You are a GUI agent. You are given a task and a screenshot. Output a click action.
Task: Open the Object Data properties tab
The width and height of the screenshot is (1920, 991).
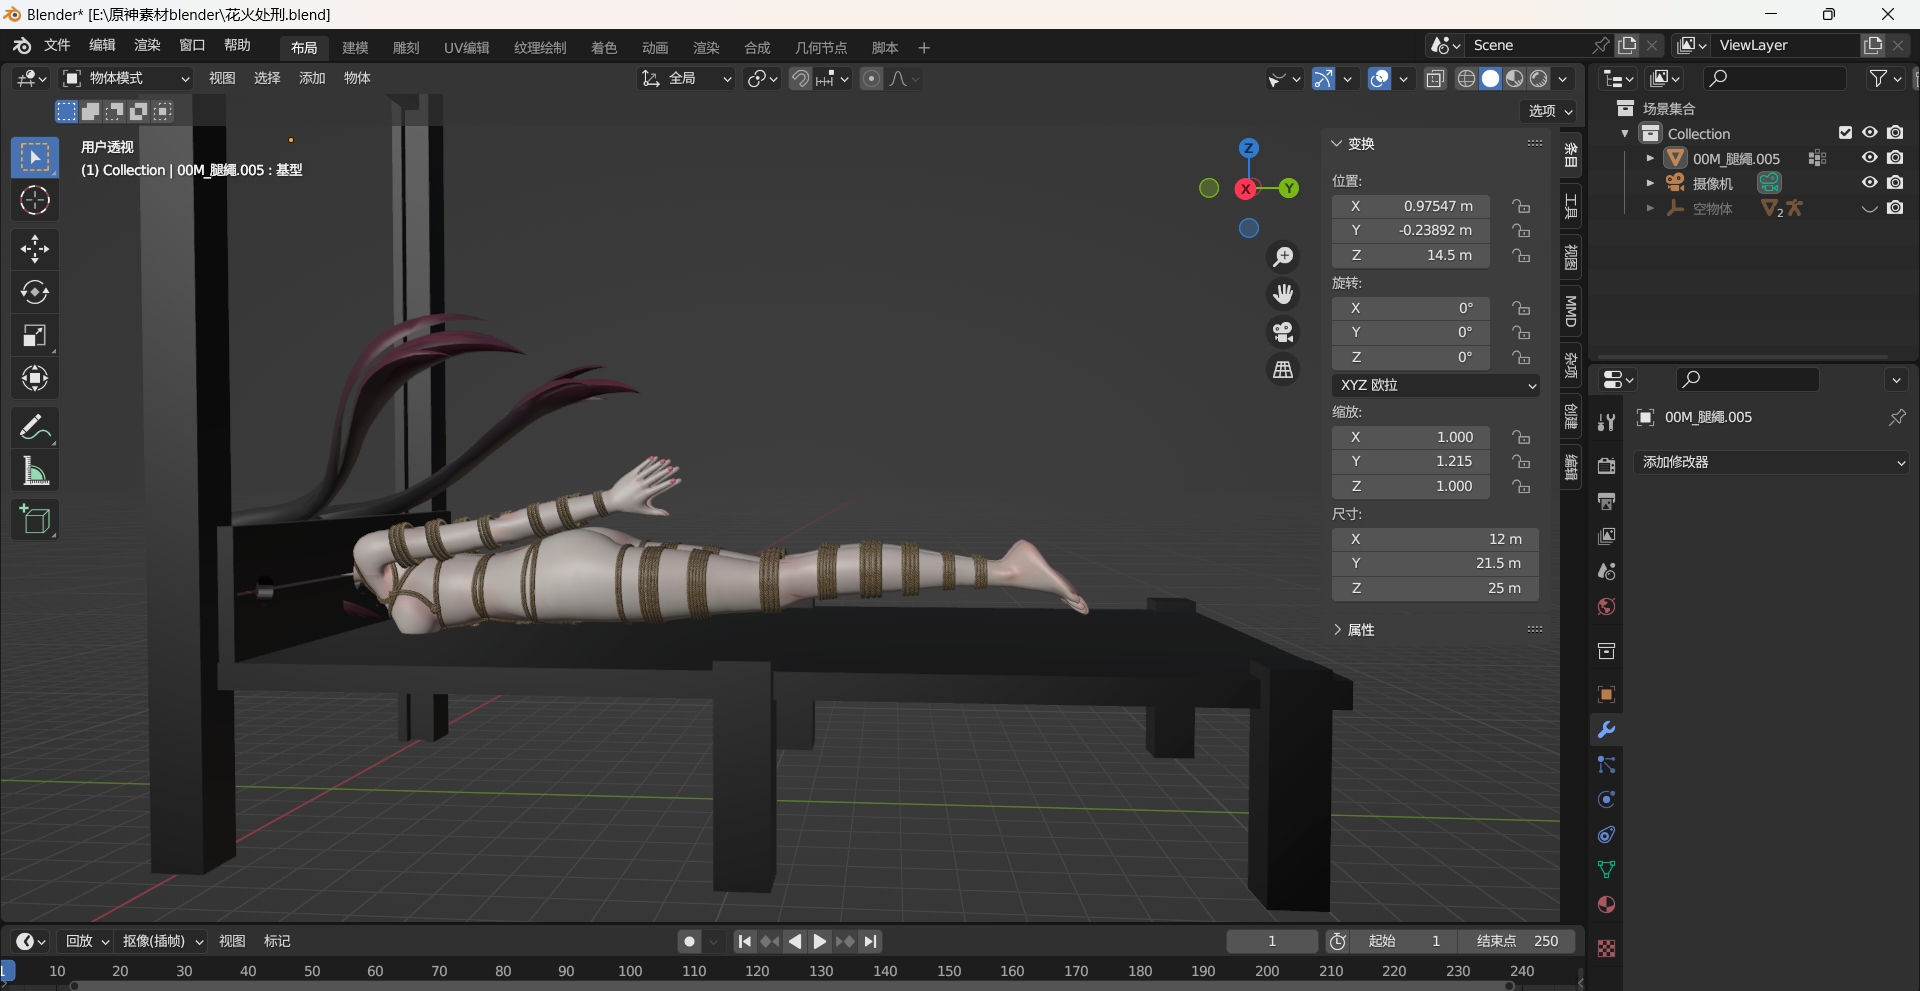point(1606,870)
